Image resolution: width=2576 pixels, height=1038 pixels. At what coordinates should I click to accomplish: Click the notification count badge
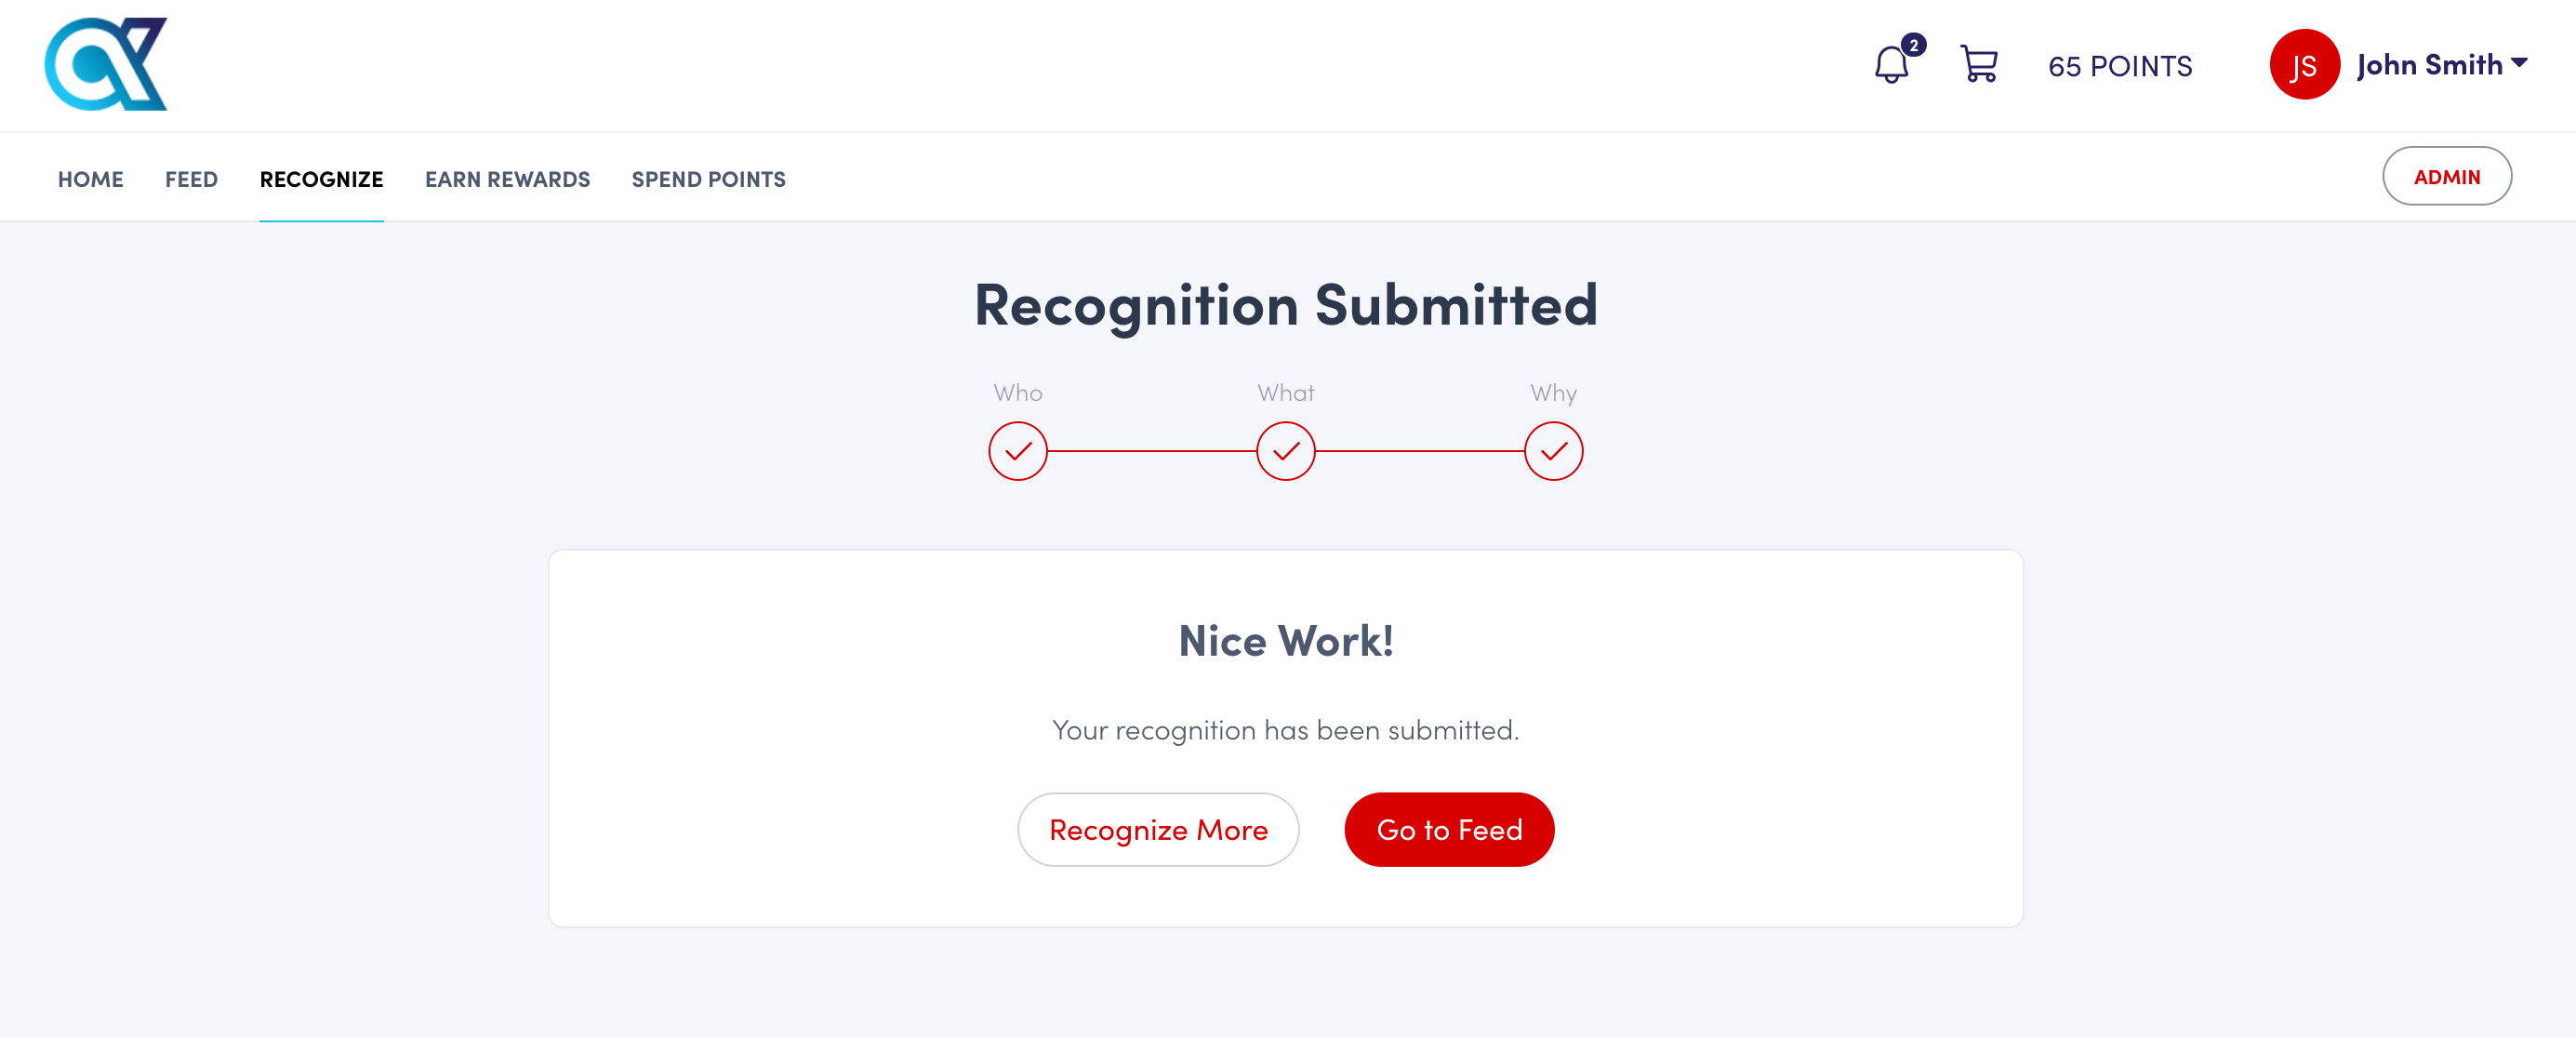(x=1913, y=45)
